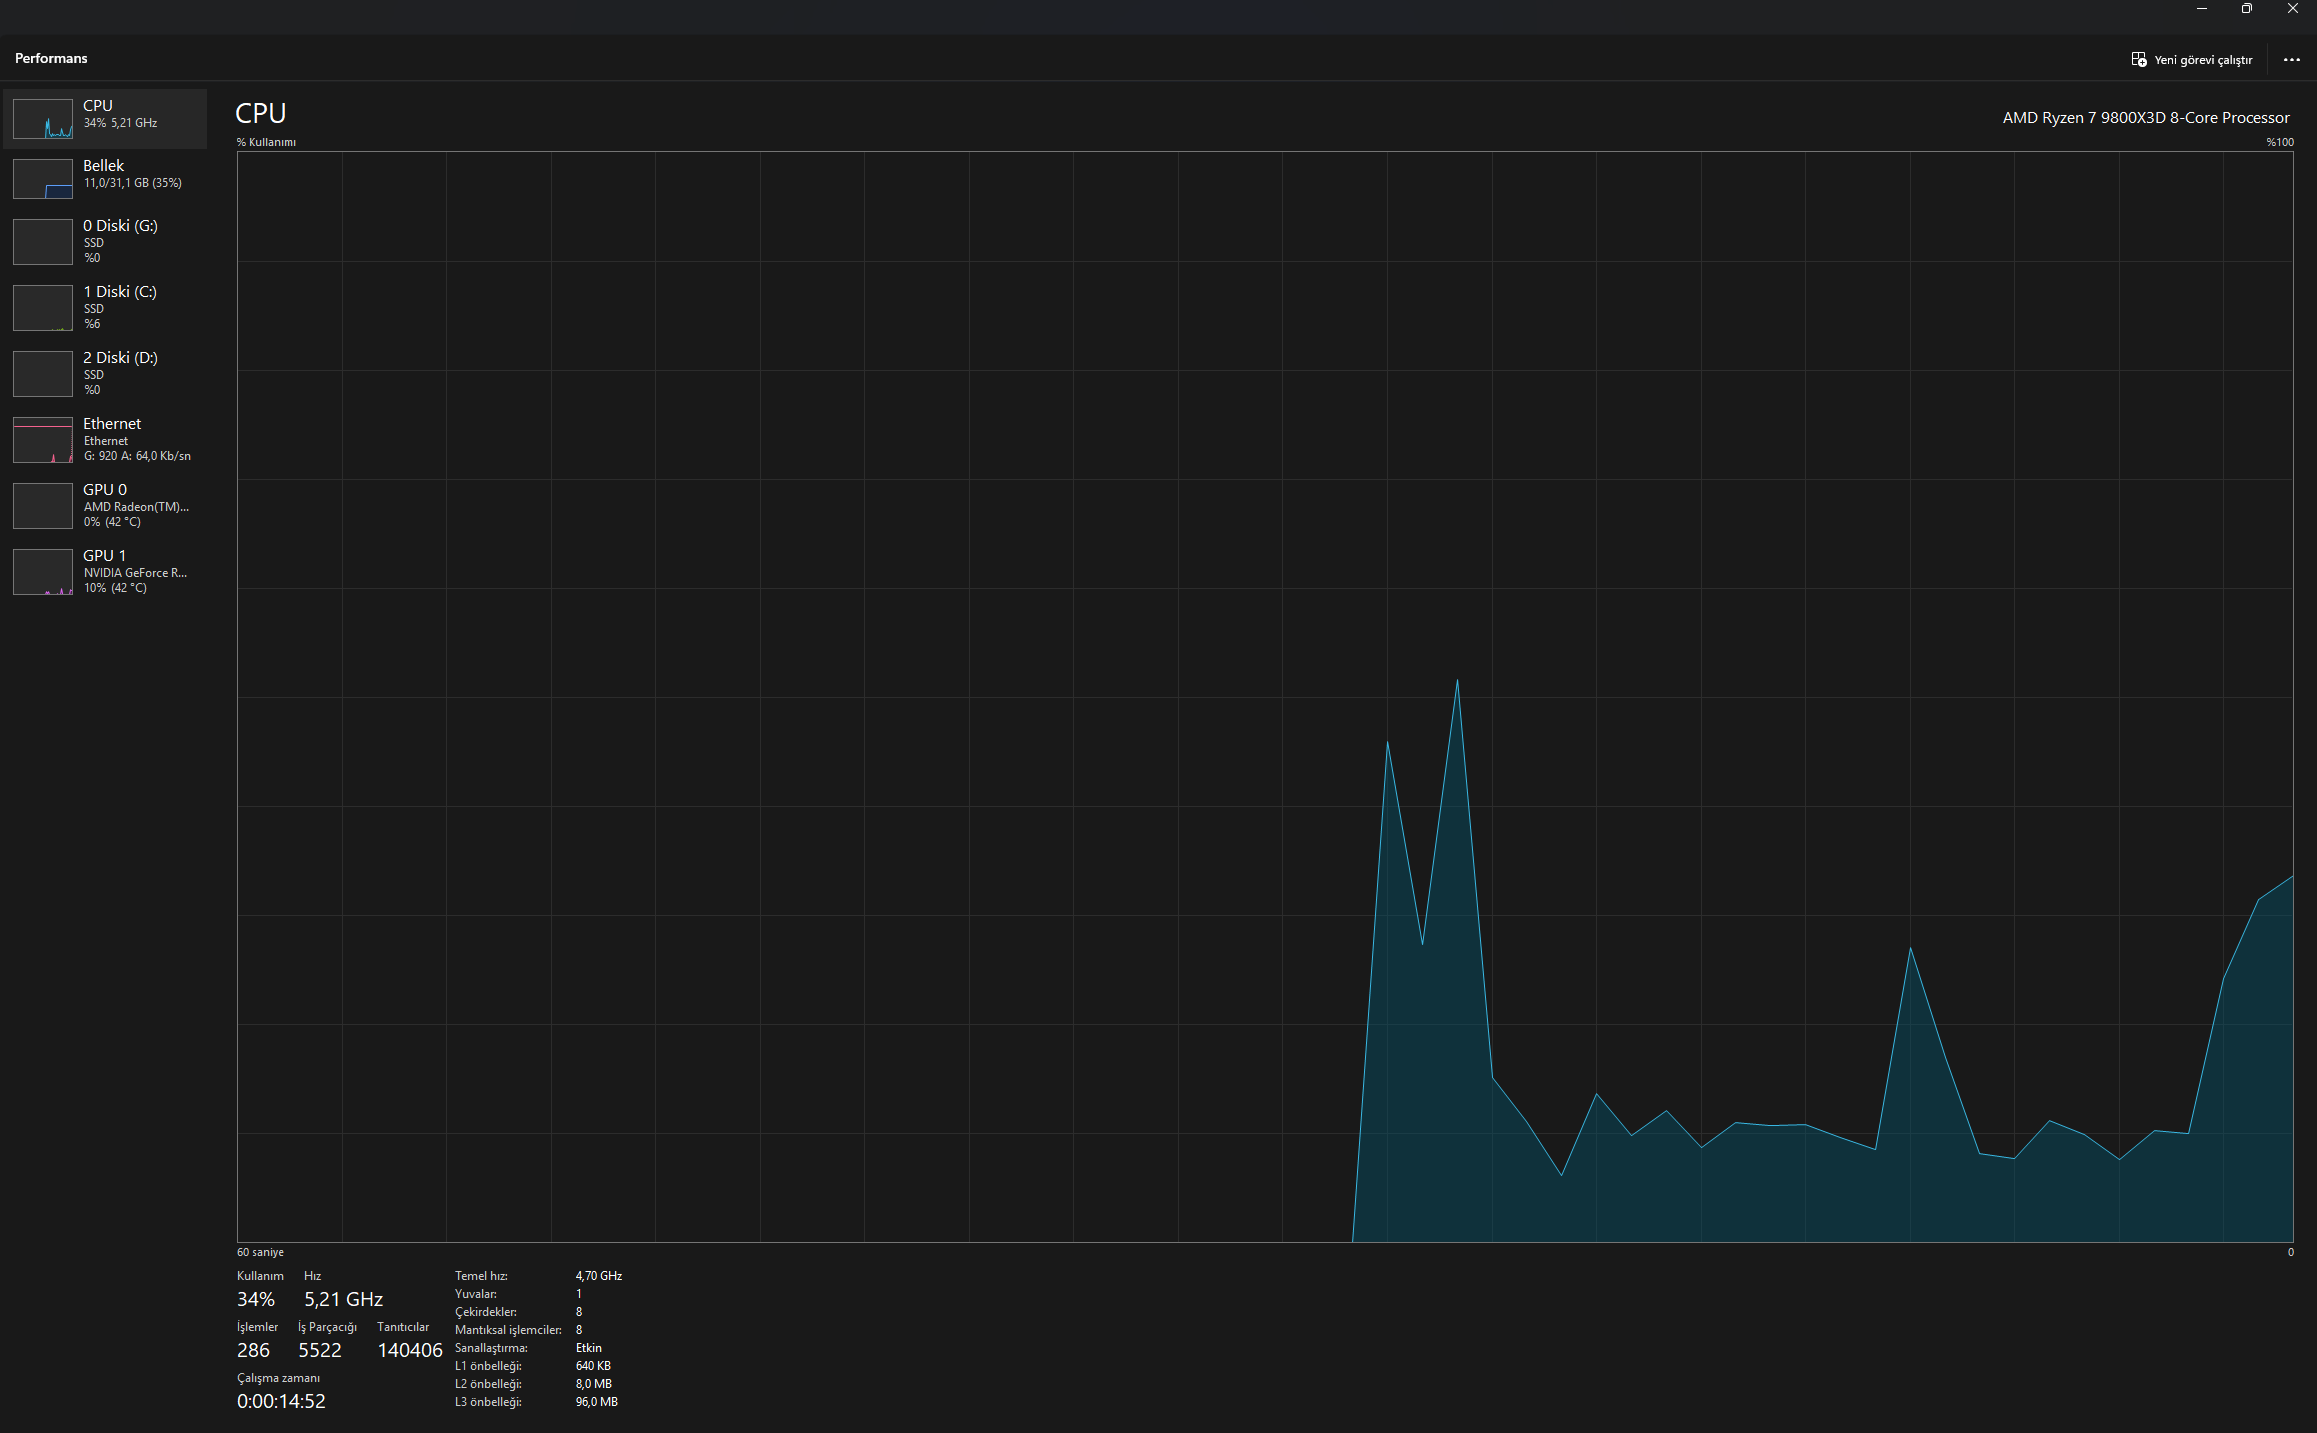Click the 5522 İş Parçacığı count
The image size is (2317, 1433).
pos(320,1350)
